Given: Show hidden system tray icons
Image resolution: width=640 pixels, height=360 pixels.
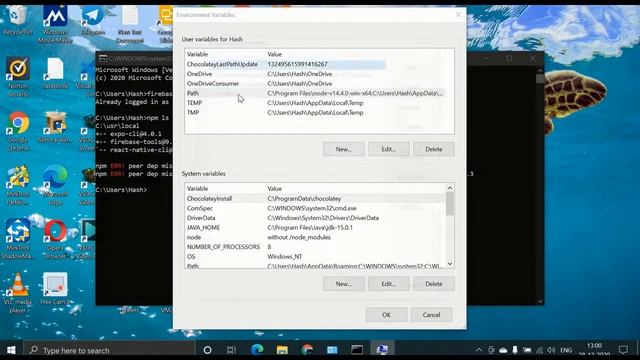Looking at the screenshot, I should click(479, 350).
